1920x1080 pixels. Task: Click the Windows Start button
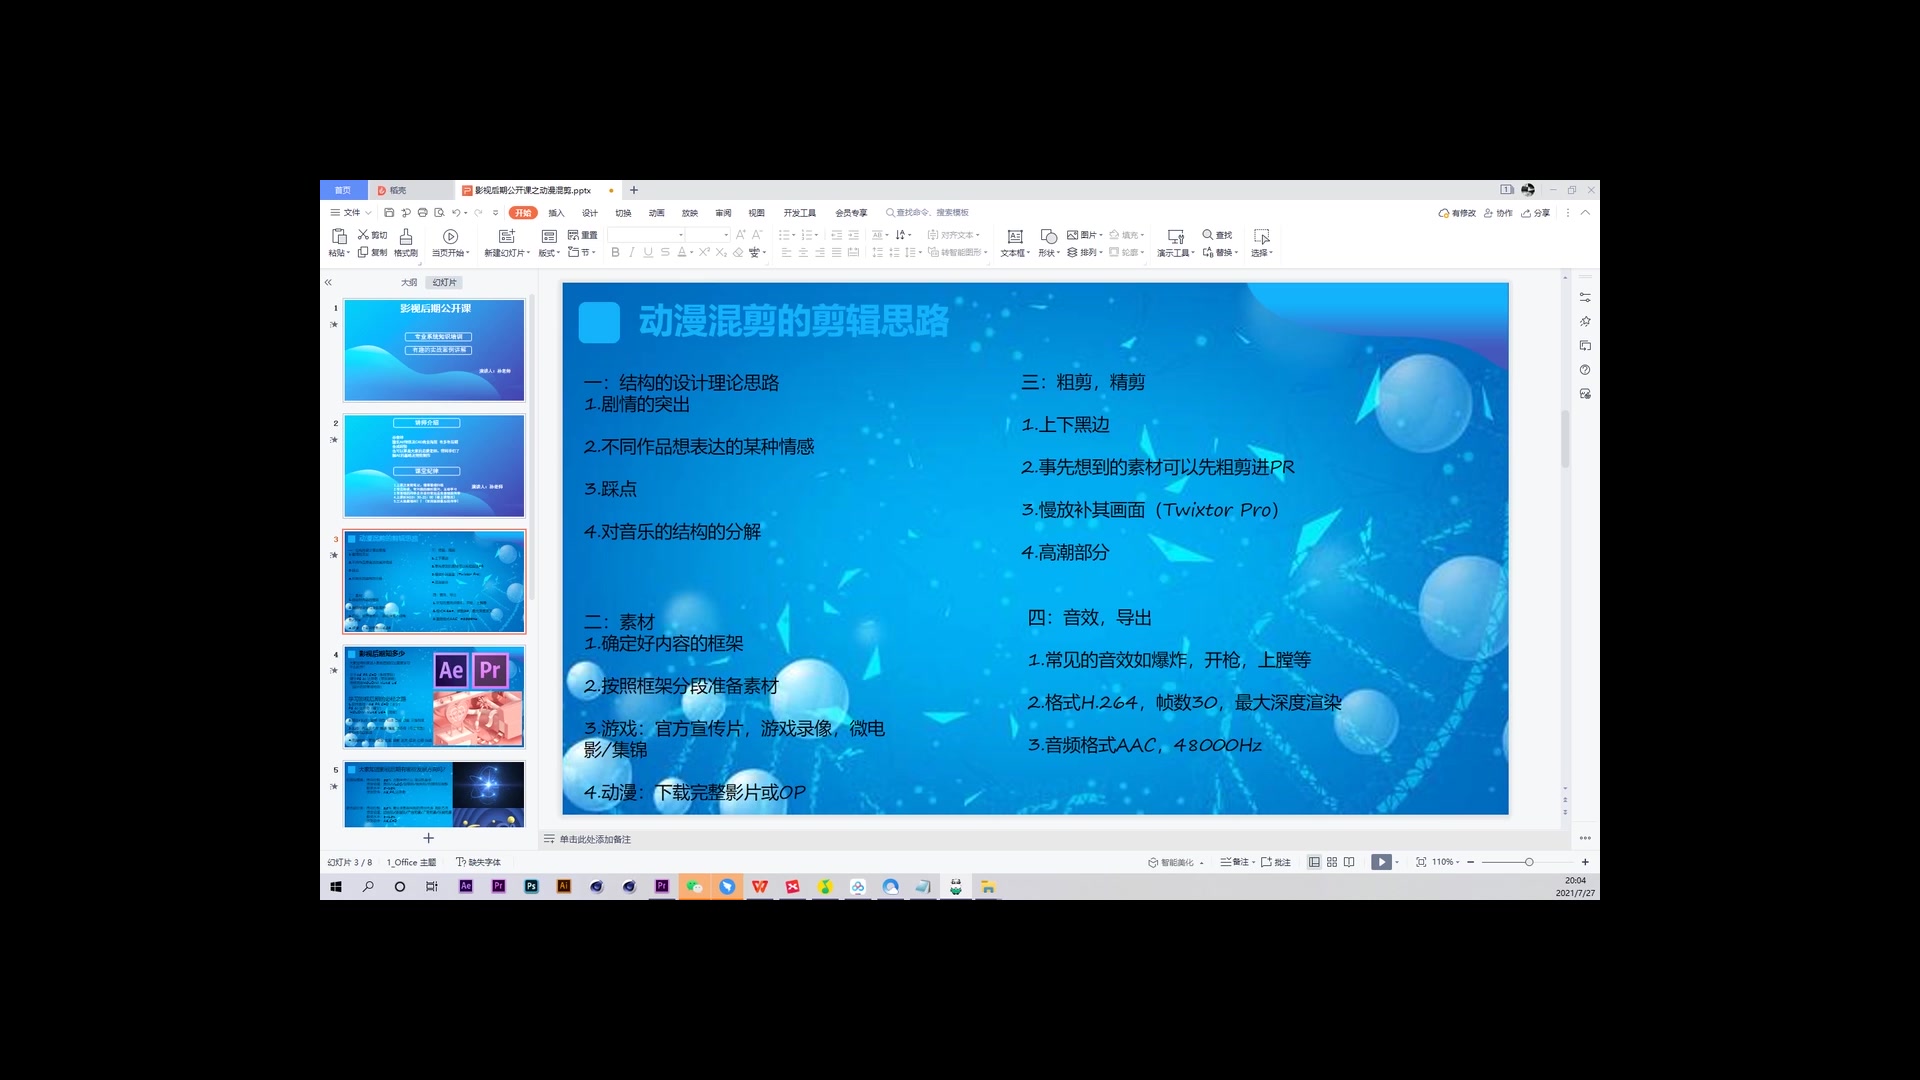coord(336,886)
